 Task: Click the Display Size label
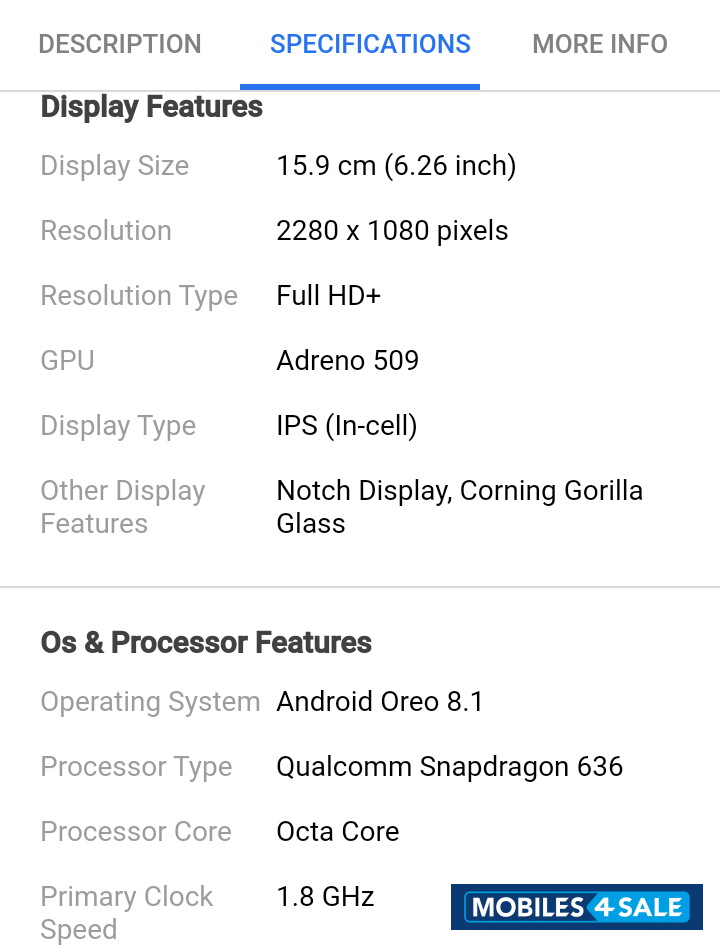(114, 166)
